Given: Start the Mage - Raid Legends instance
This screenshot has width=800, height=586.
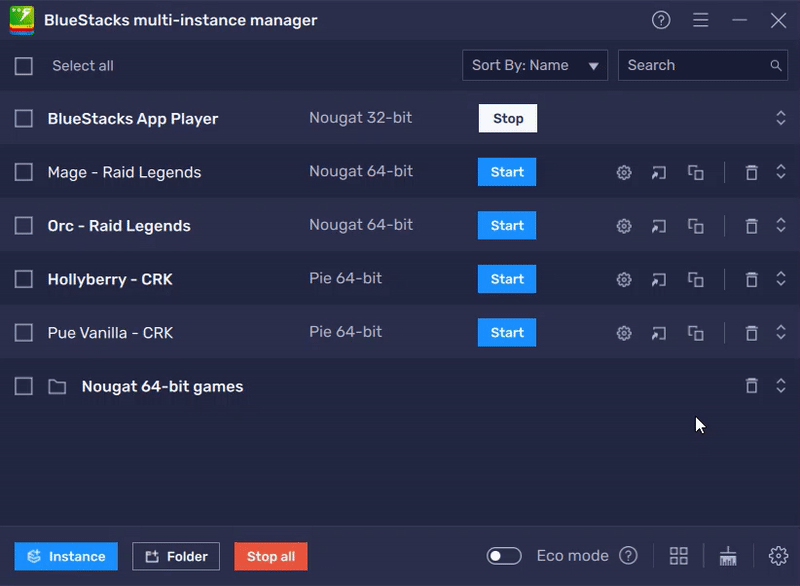Looking at the screenshot, I should (x=507, y=172).
